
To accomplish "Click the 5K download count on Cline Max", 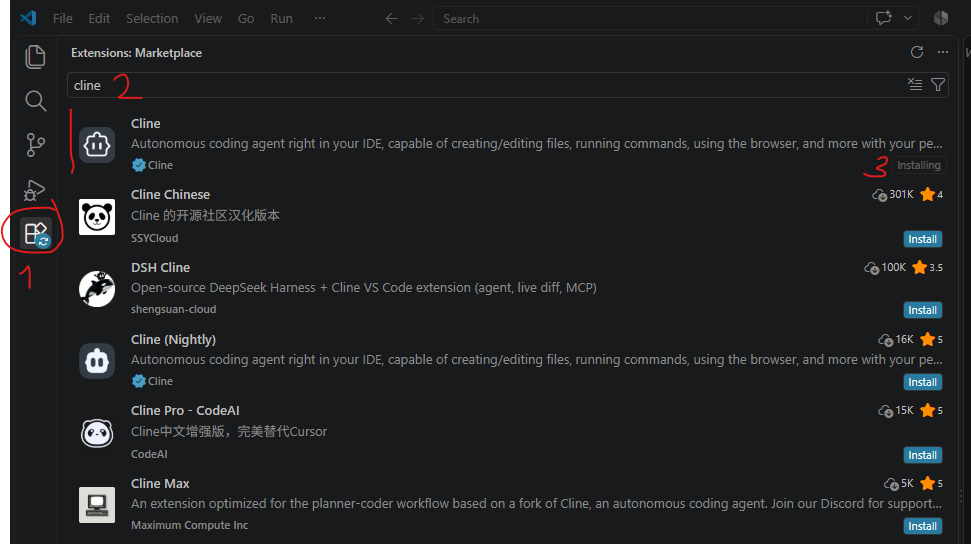I will tap(899, 483).
